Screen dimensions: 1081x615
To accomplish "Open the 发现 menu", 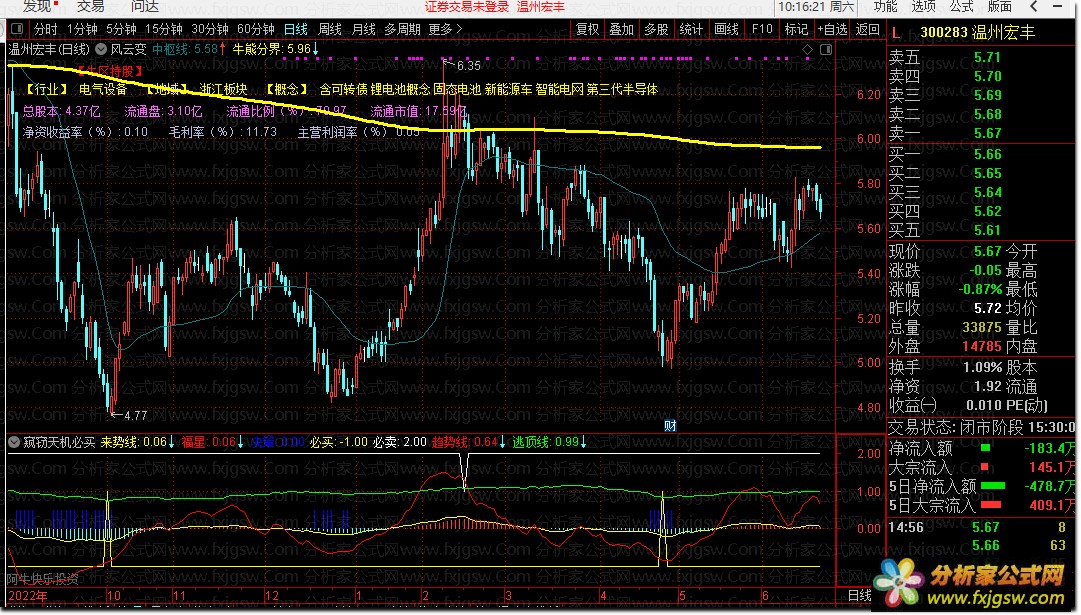I will [x=37, y=6].
